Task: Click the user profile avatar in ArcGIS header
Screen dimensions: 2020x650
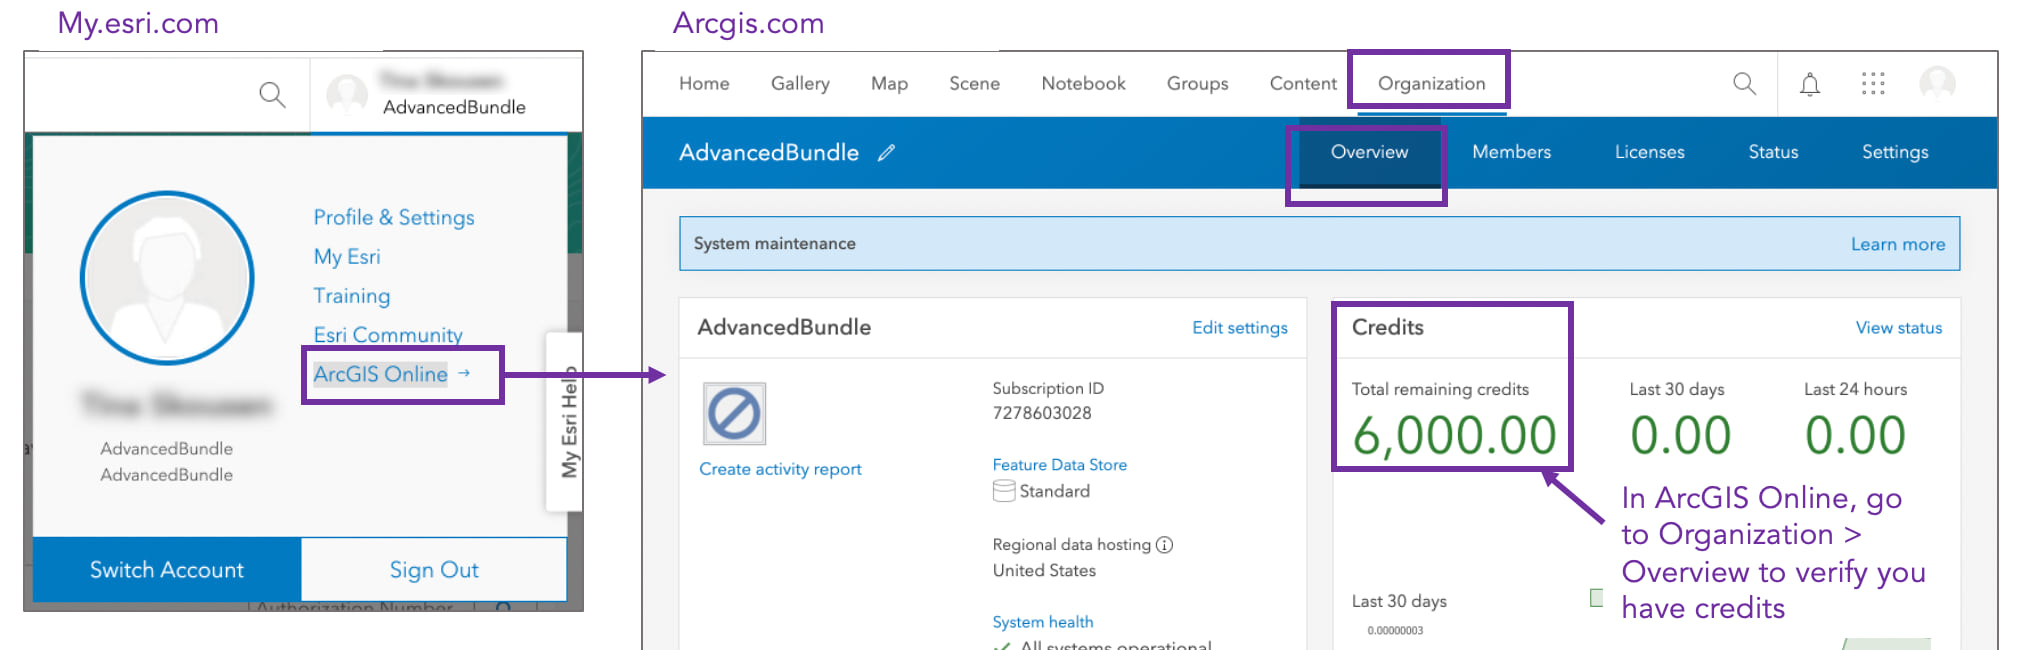Action: pos(1937,84)
